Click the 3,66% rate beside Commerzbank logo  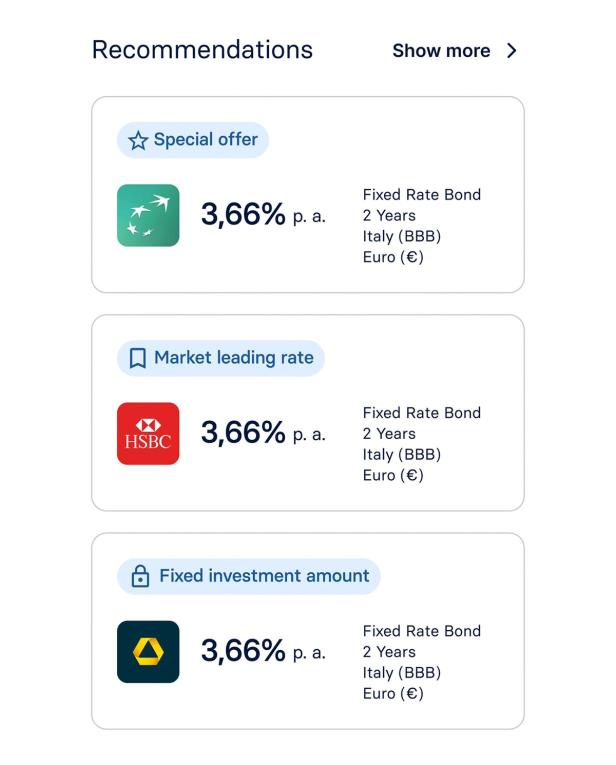(244, 650)
